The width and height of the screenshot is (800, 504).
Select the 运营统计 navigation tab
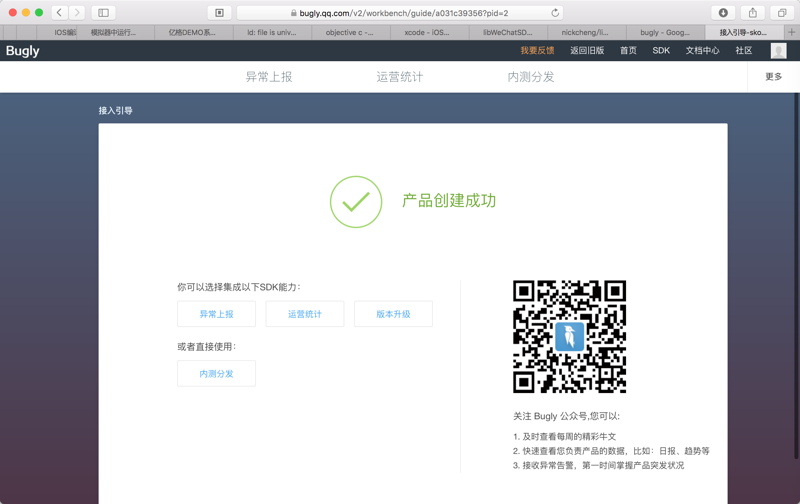click(x=399, y=77)
